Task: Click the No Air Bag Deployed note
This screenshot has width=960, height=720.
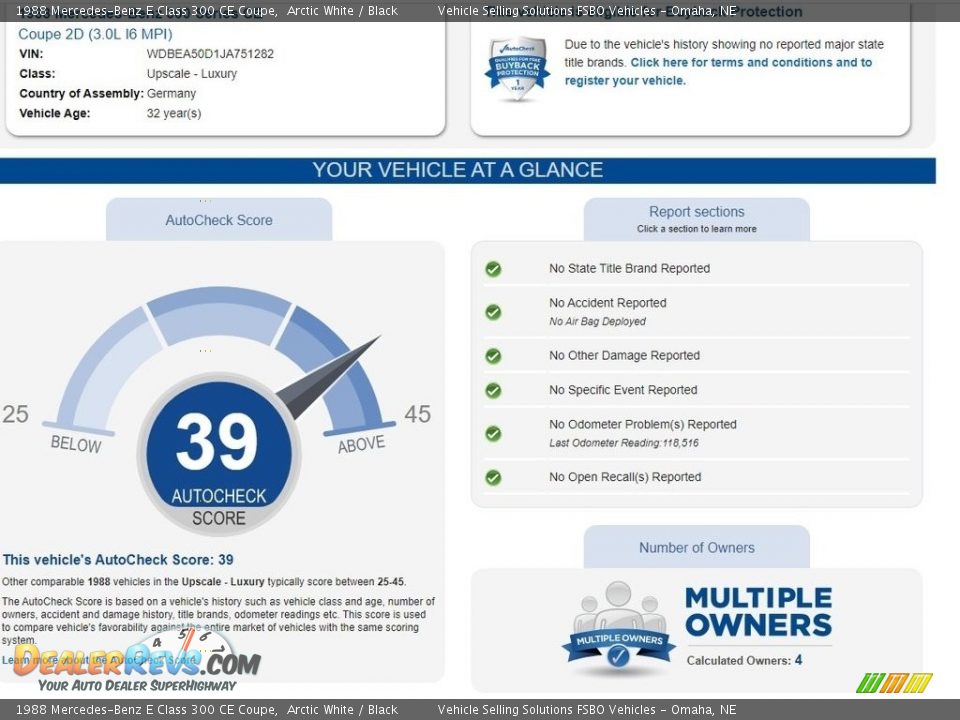Action: [x=597, y=321]
